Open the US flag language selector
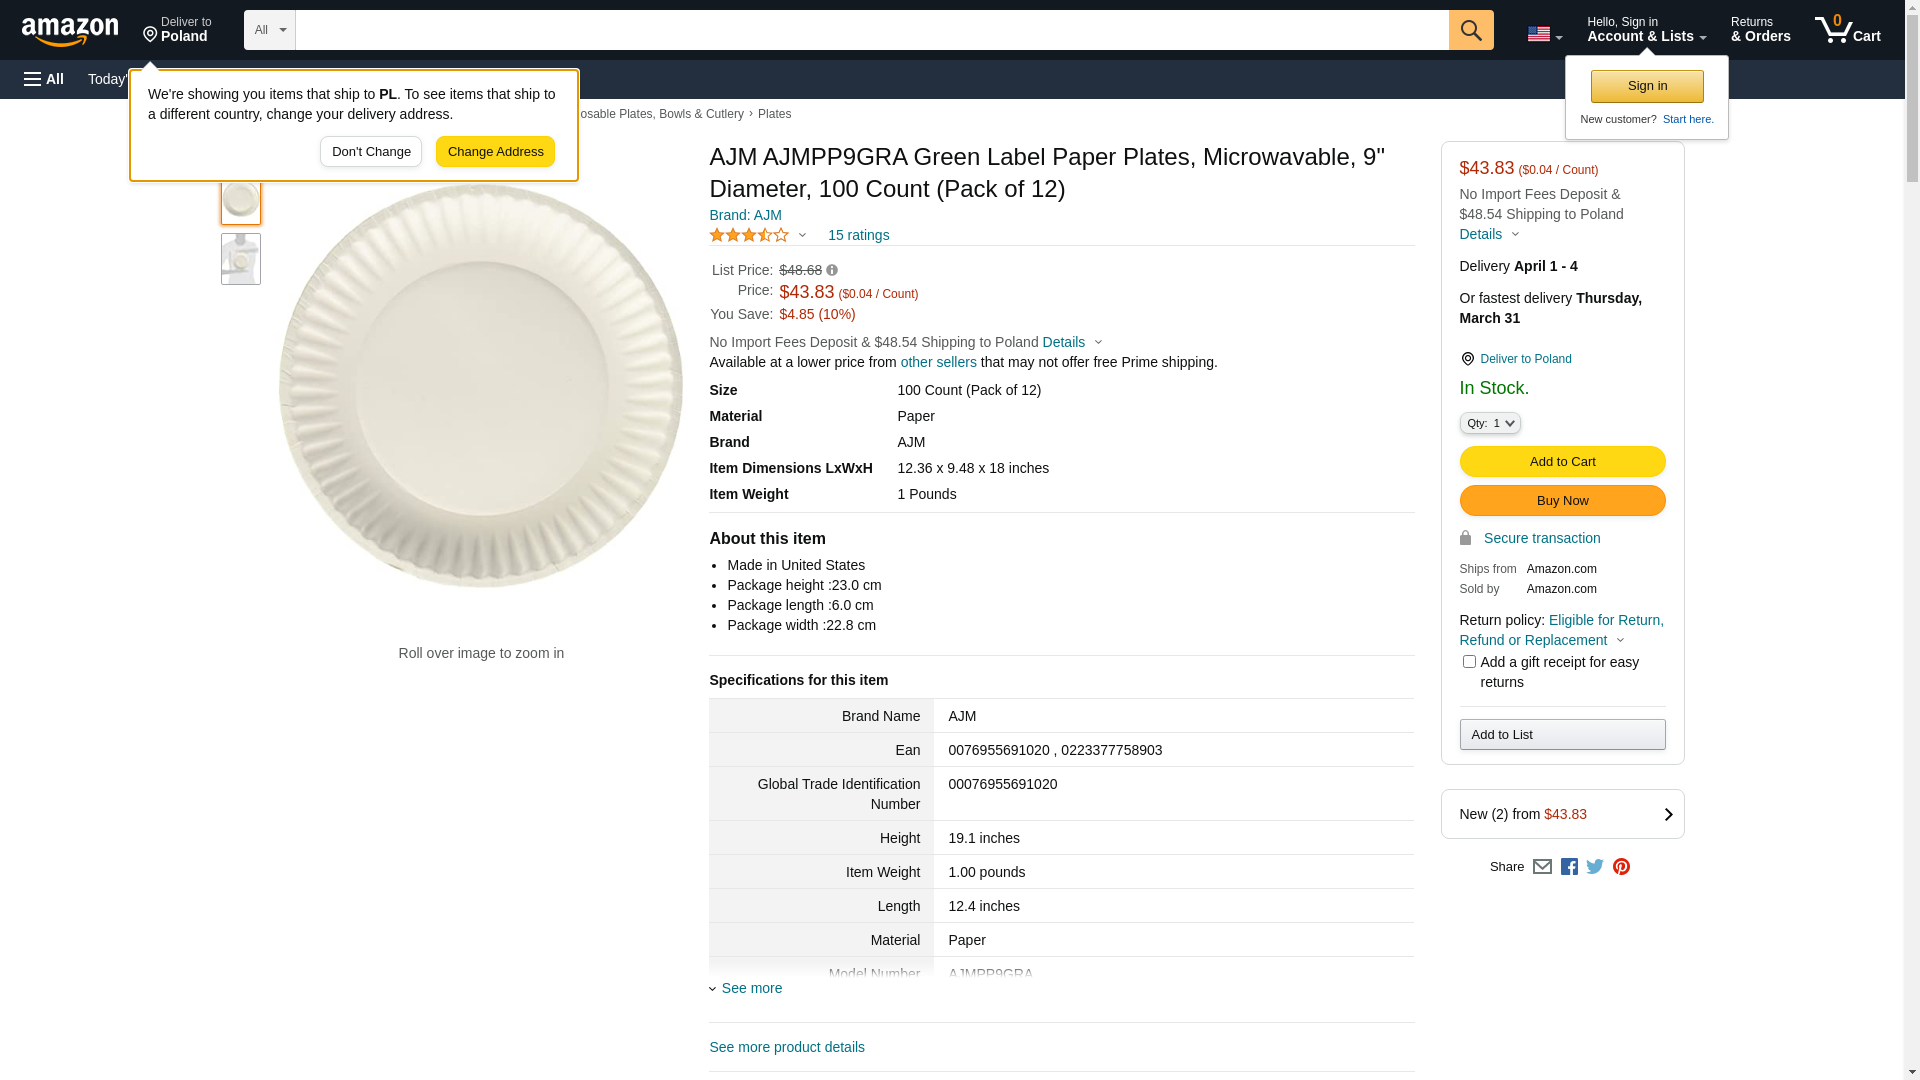 (1544, 35)
